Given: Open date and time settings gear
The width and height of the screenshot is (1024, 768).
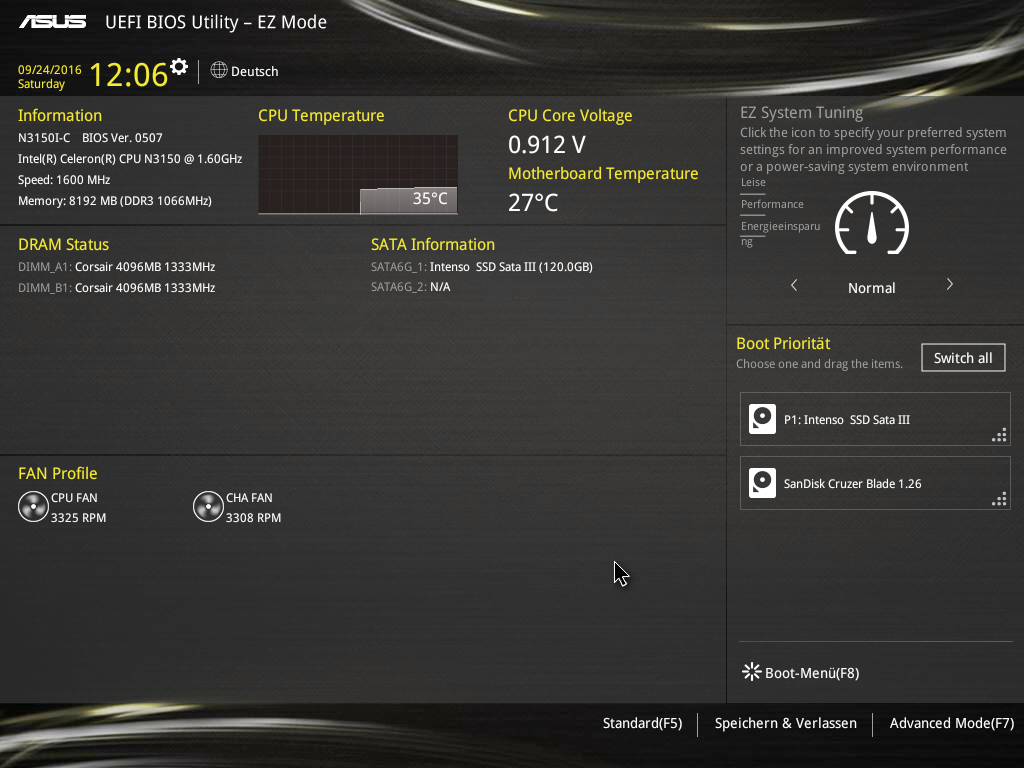Looking at the screenshot, I should tap(178, 66).
